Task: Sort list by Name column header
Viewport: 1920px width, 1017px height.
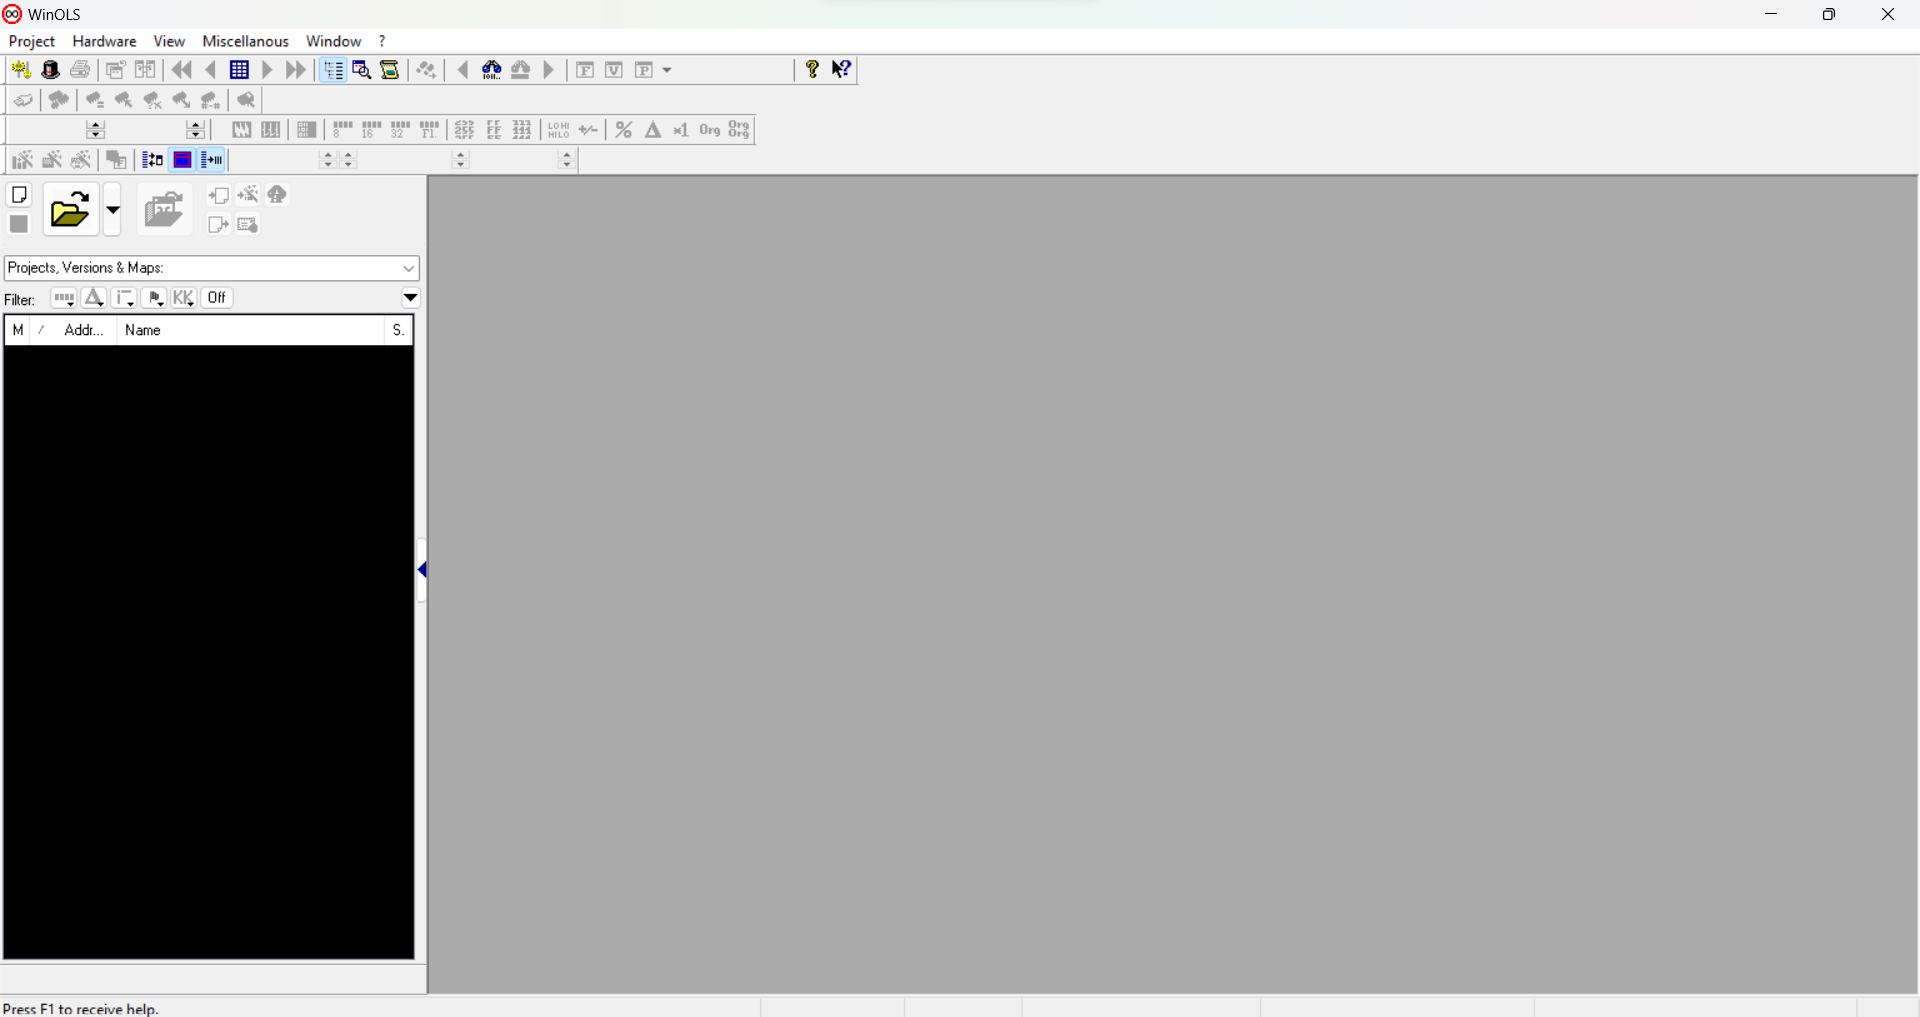Action: 250,330
